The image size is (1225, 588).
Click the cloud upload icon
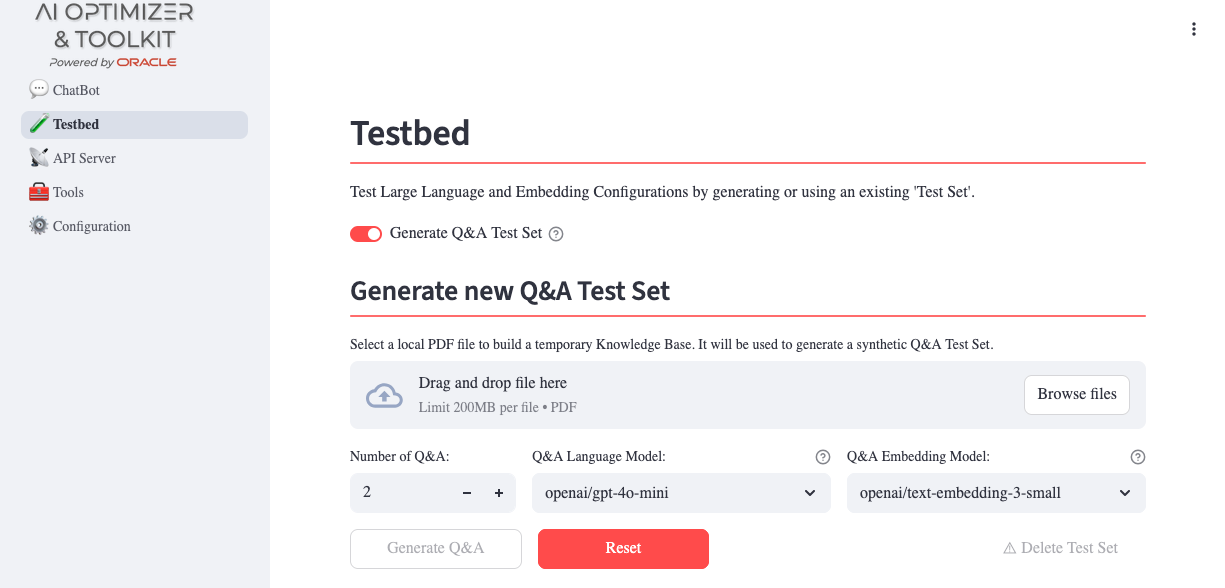tap(384, 395)
